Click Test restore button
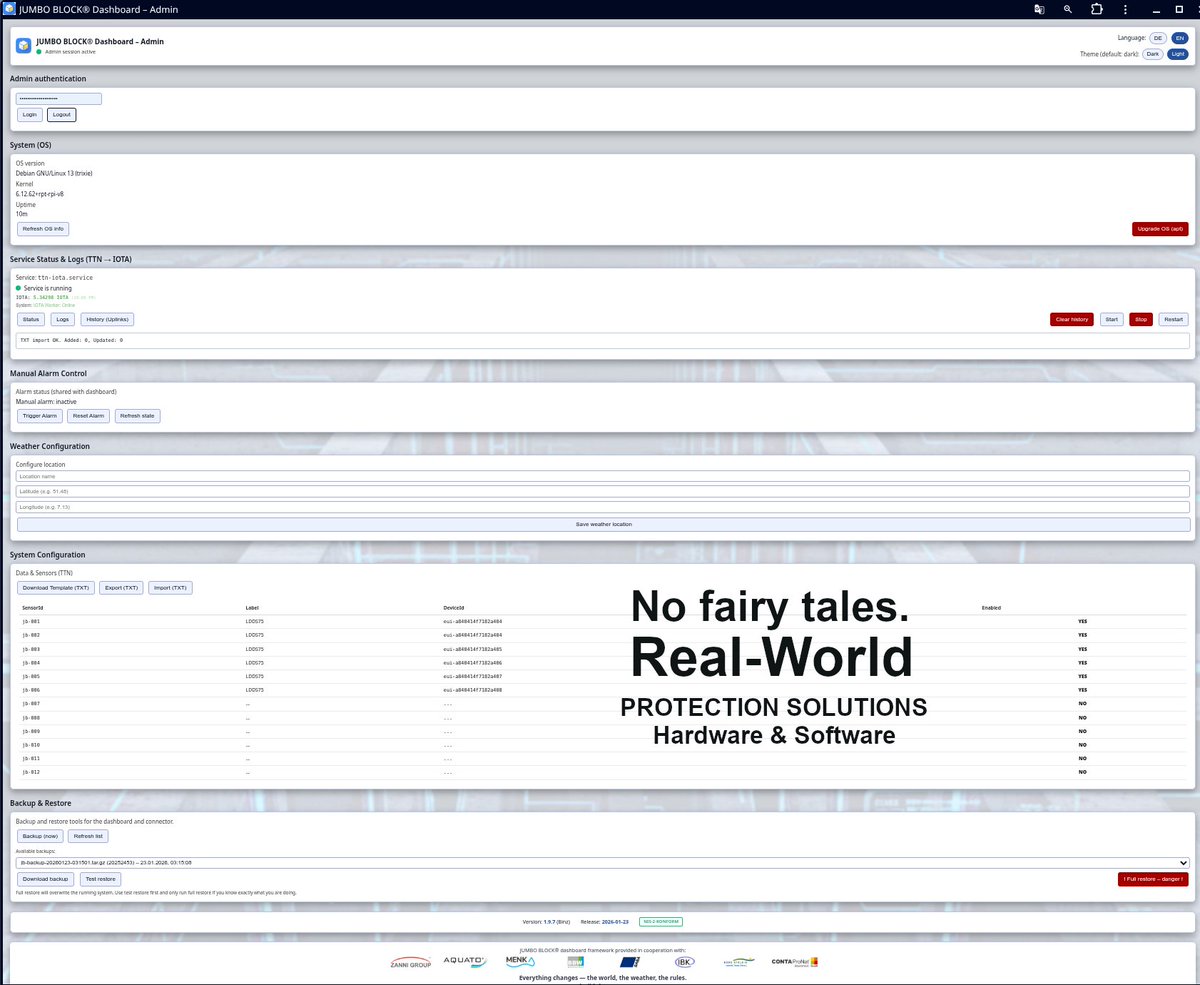This screenshot has width=1200, height=985. point(100,879)
